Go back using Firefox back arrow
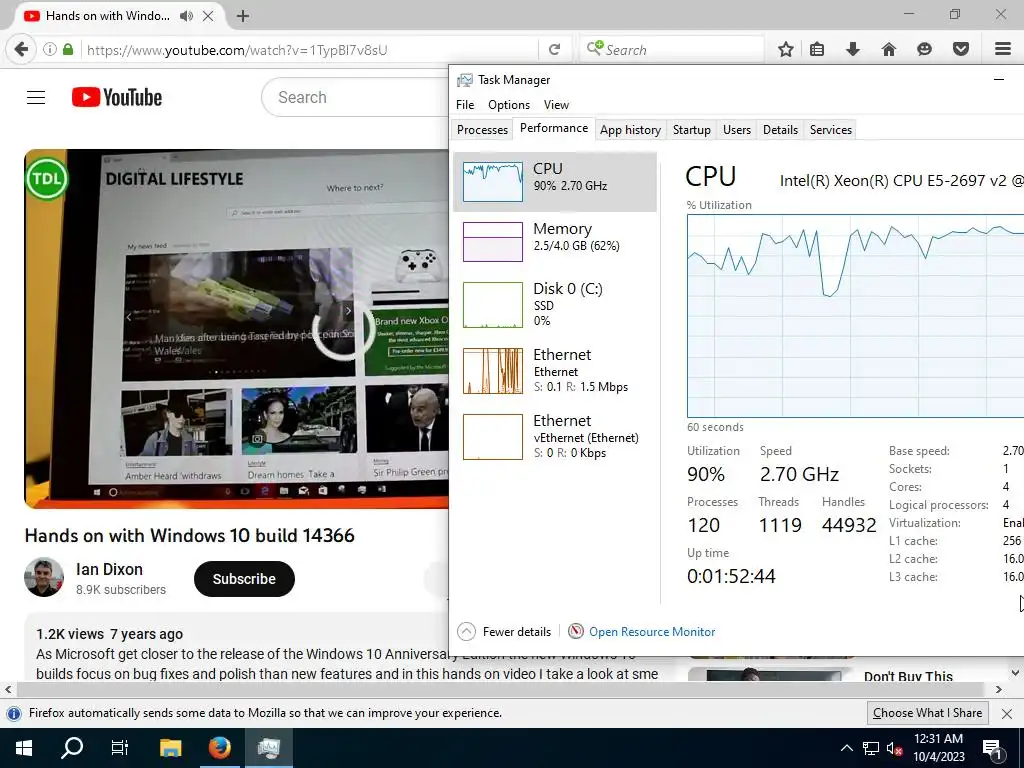 (21, 49)
